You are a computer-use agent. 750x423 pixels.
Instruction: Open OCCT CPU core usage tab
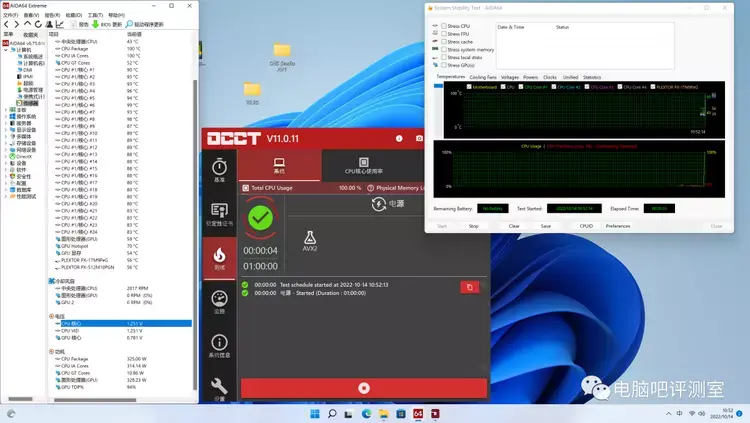(x=364, y=166)
